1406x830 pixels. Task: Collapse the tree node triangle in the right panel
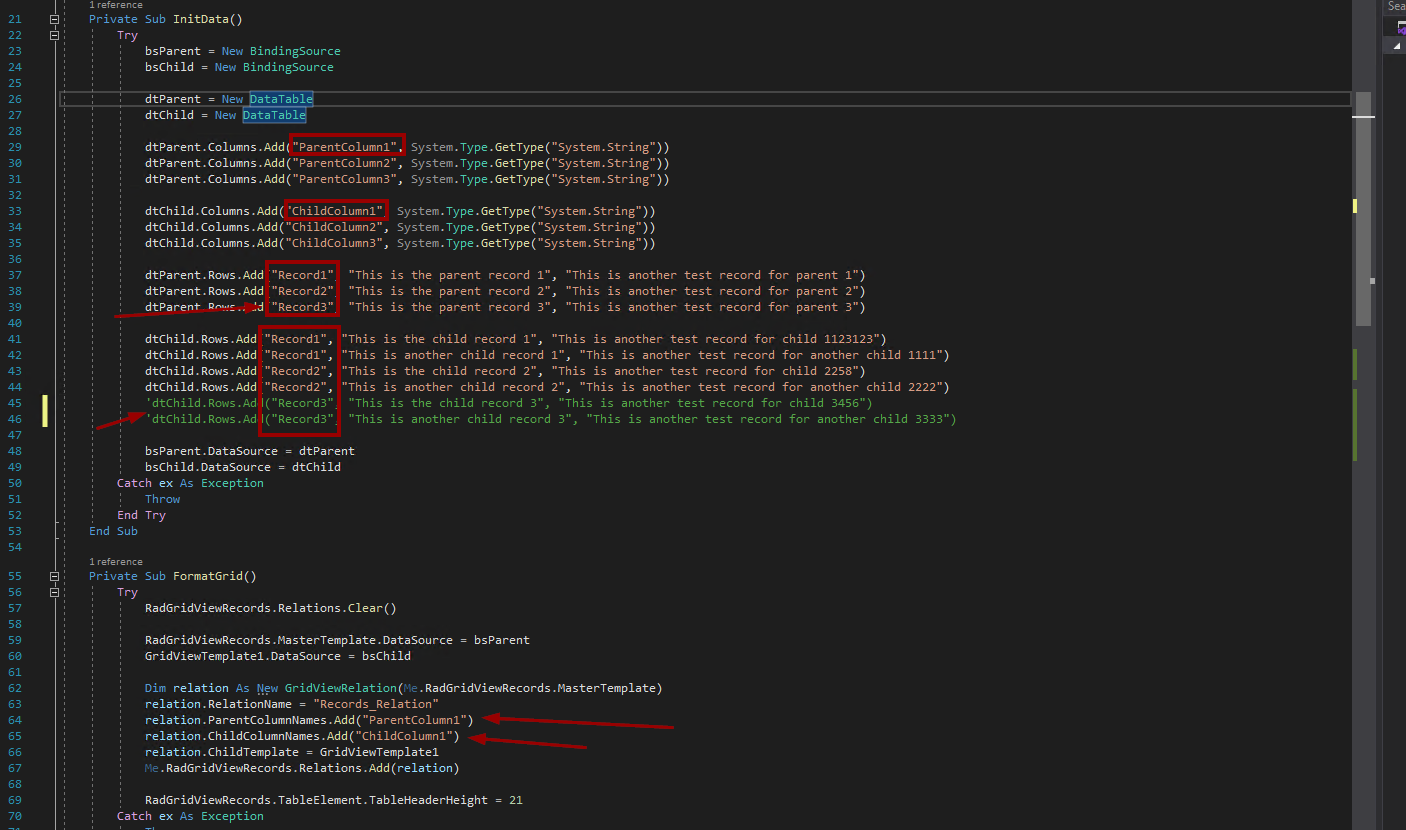click(x=1395, y=46)
